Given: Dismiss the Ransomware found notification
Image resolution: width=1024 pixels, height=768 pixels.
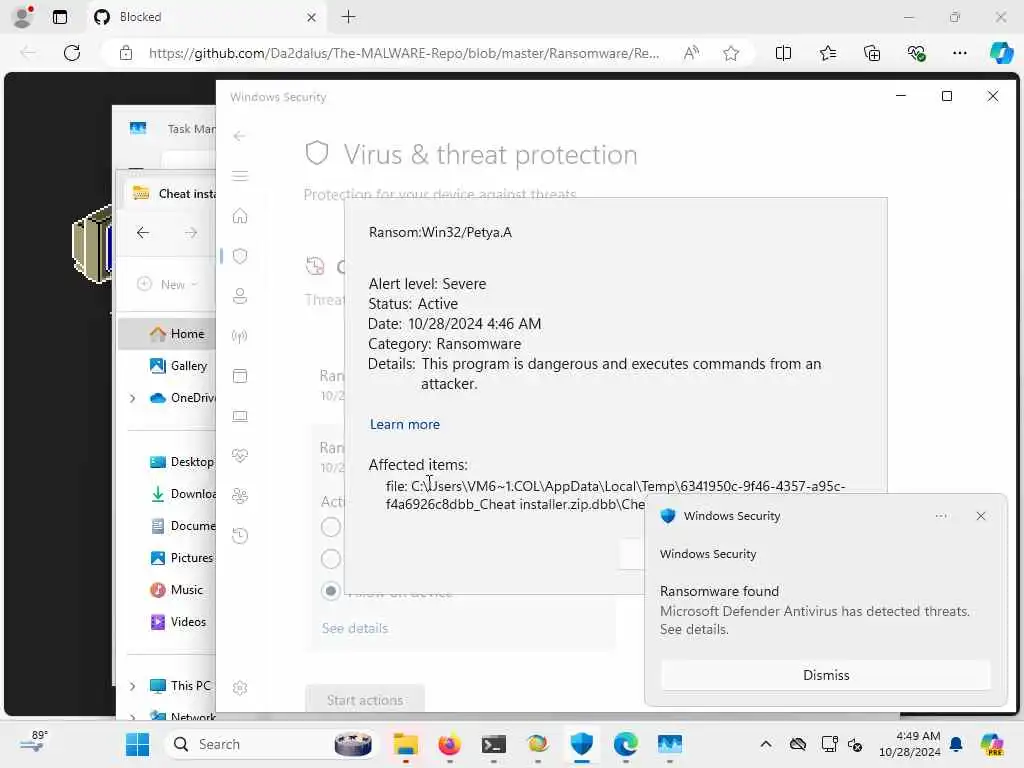Looking at the screenshot, I should (825, 675).
